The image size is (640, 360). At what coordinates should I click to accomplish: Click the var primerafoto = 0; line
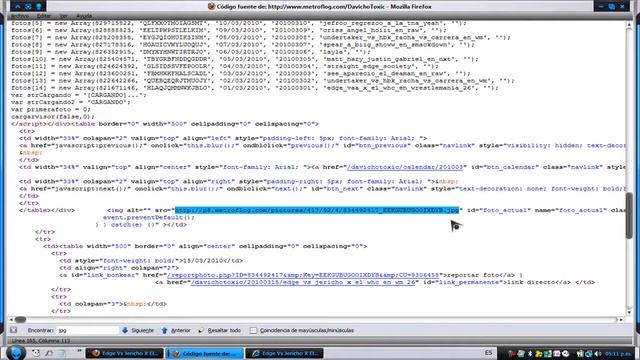click(51, 109)
